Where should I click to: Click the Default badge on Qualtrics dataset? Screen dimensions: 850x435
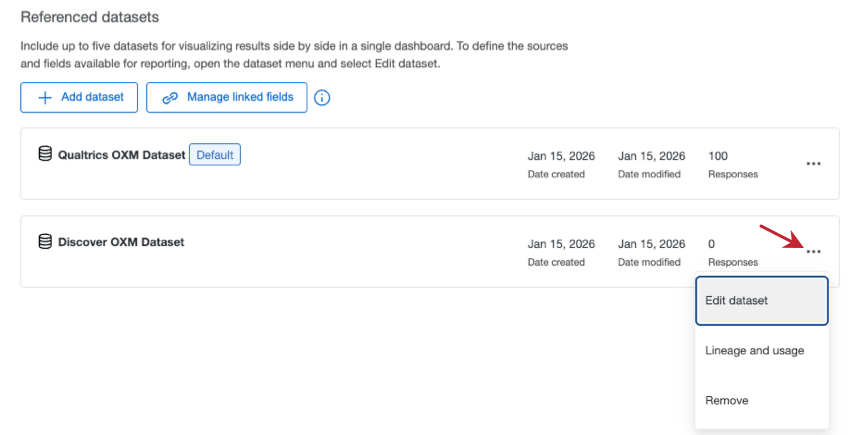[x=215, y=155]
